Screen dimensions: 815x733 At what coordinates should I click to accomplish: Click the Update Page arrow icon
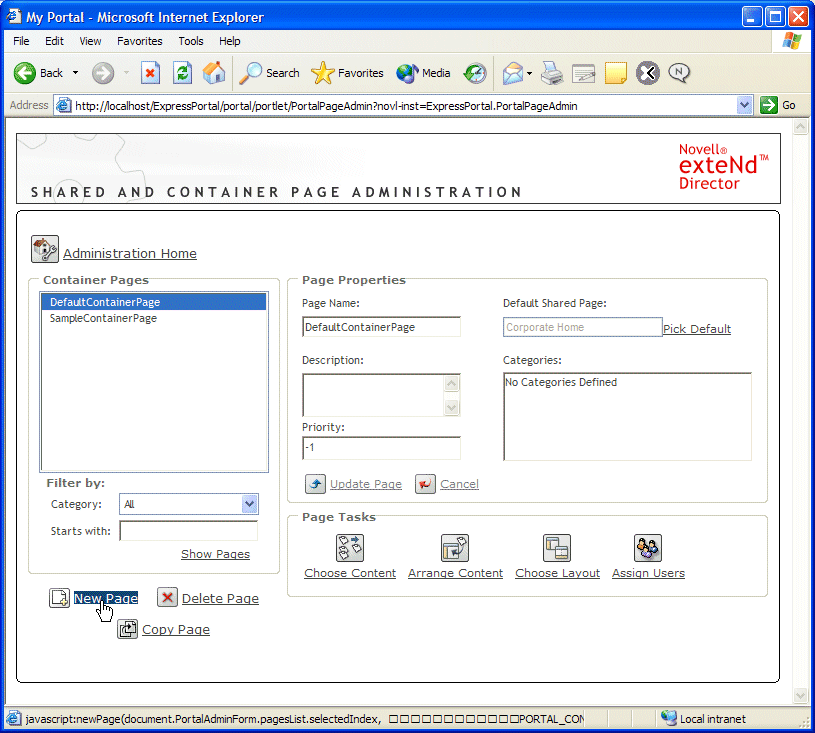click(315, 484)
